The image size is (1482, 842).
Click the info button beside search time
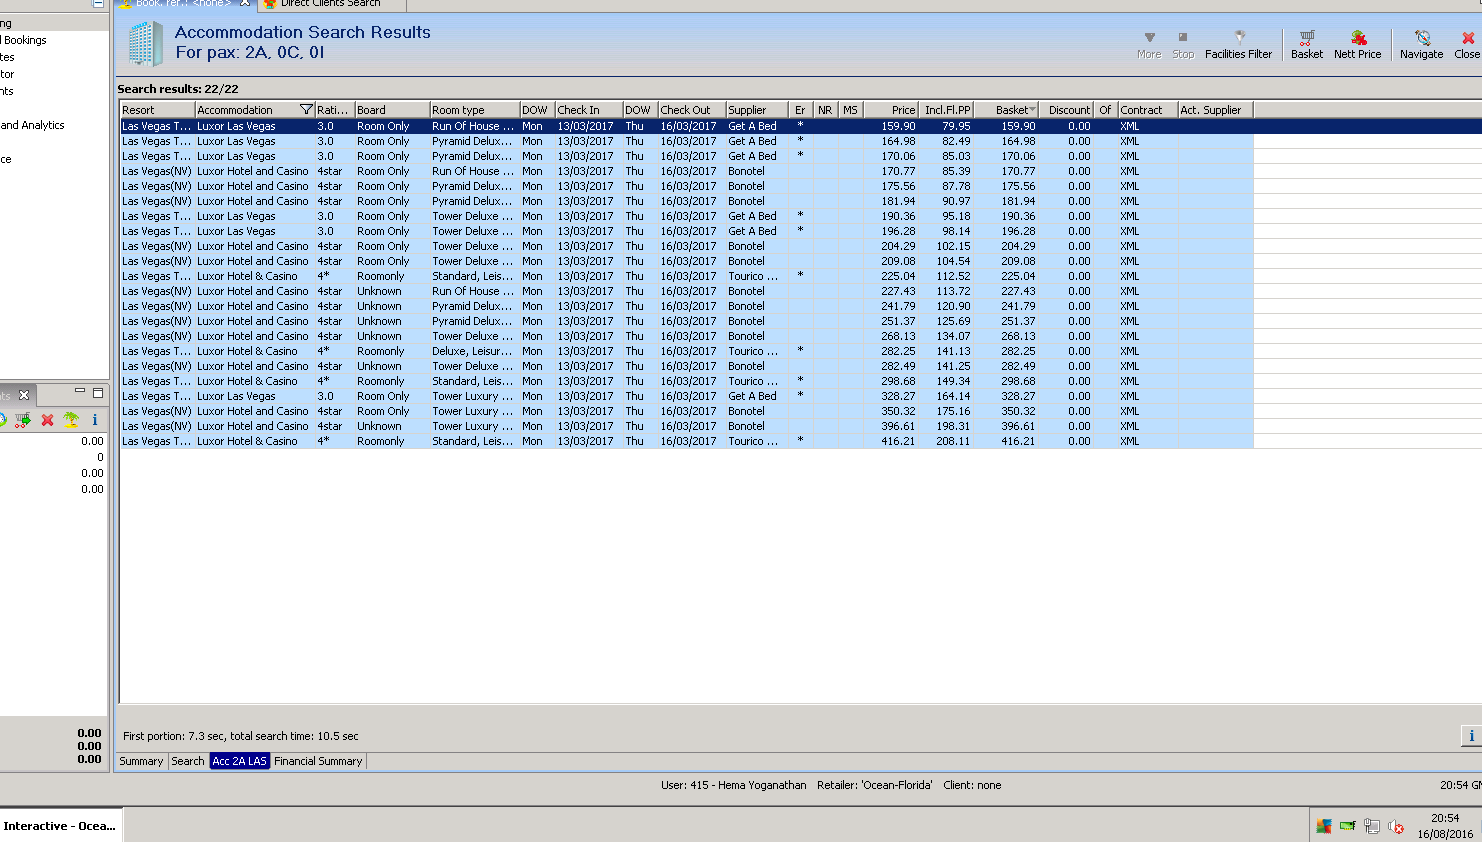point(1471,736)
